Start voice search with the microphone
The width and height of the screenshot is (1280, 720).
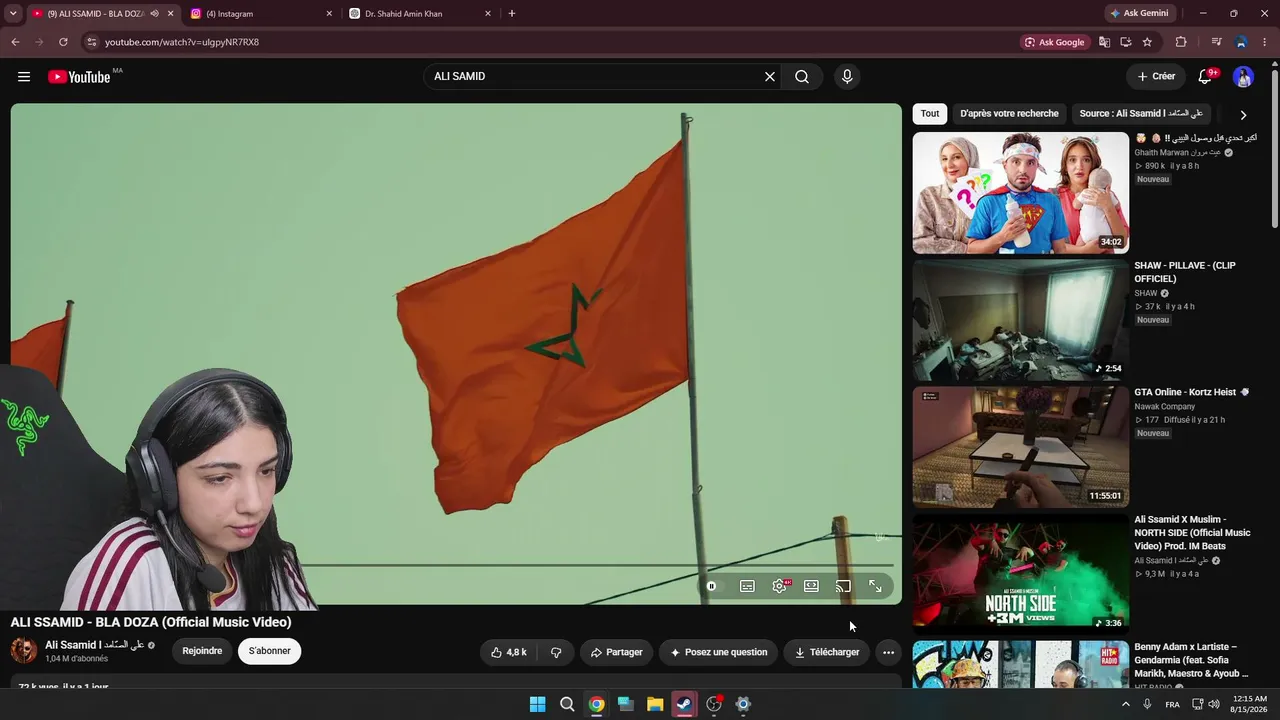tap(847, 77)
